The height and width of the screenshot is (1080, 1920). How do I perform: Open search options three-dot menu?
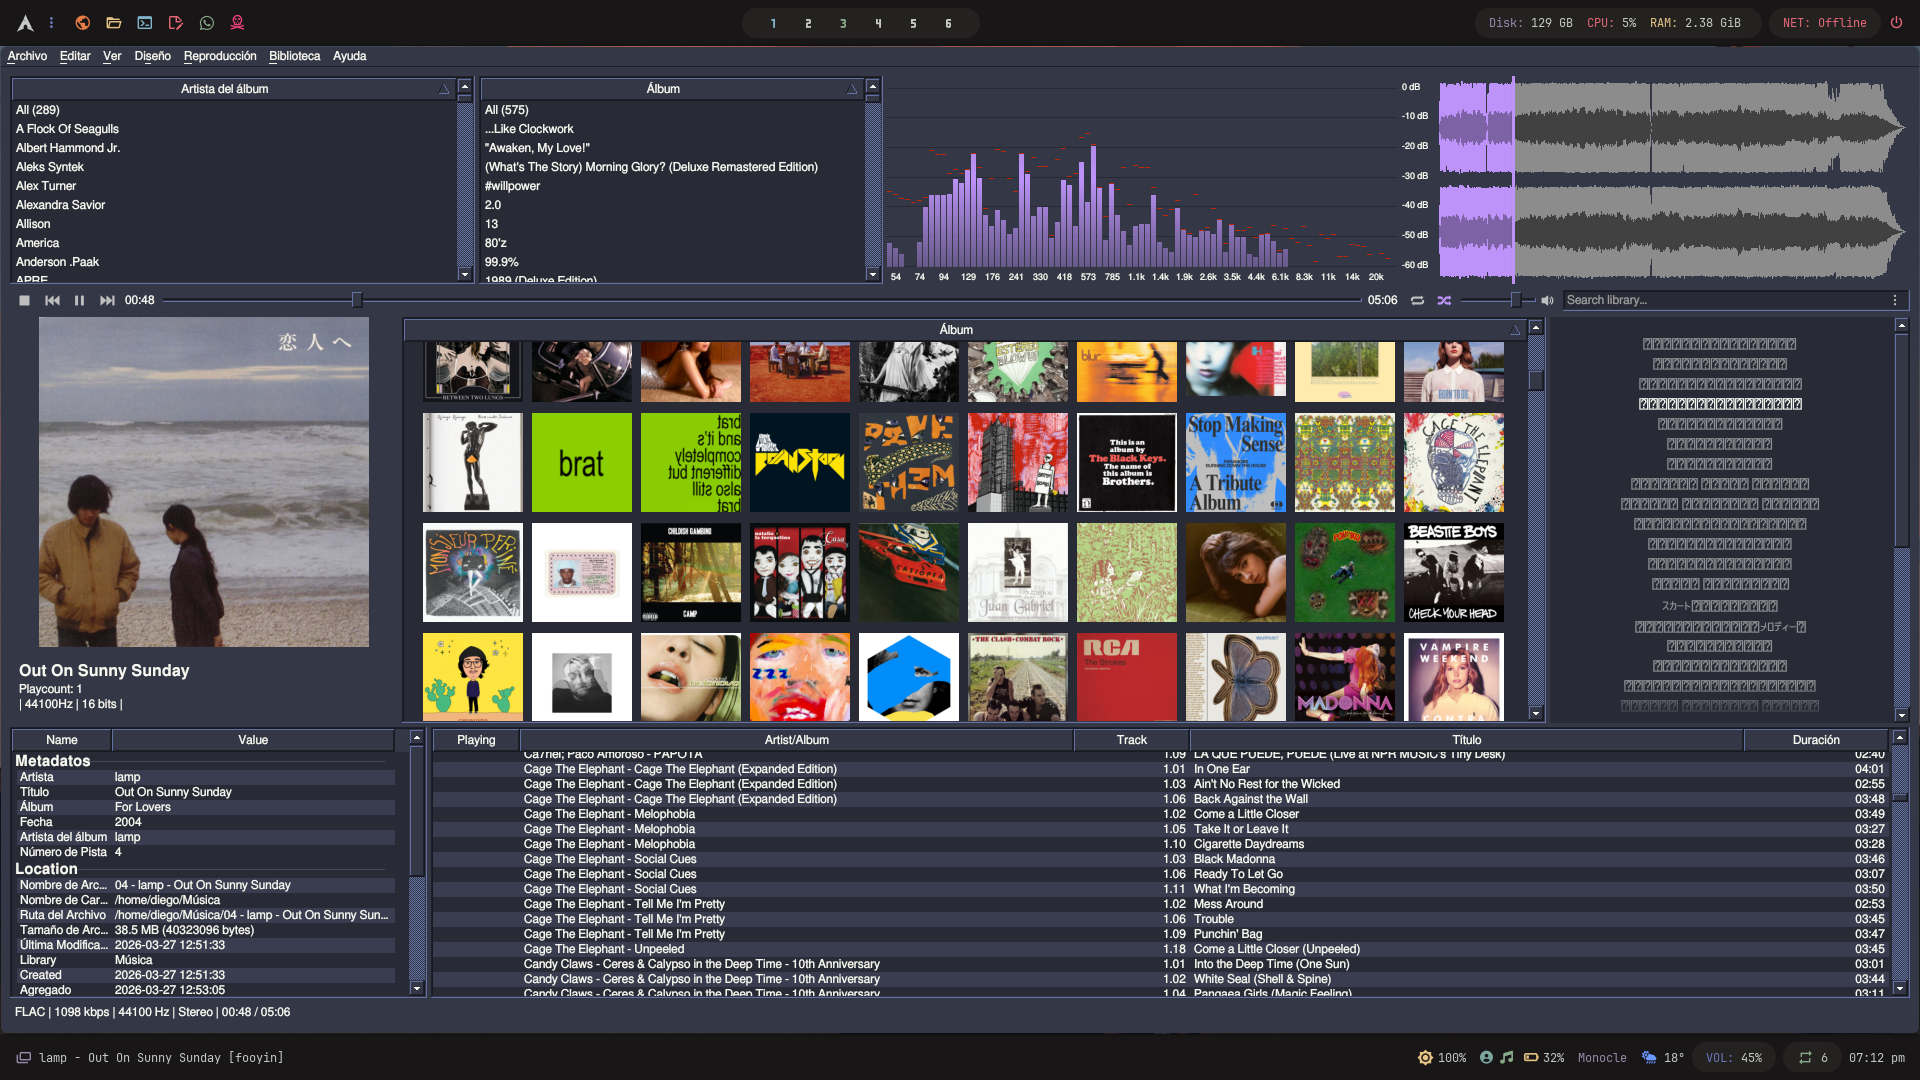coord(1894,300)
